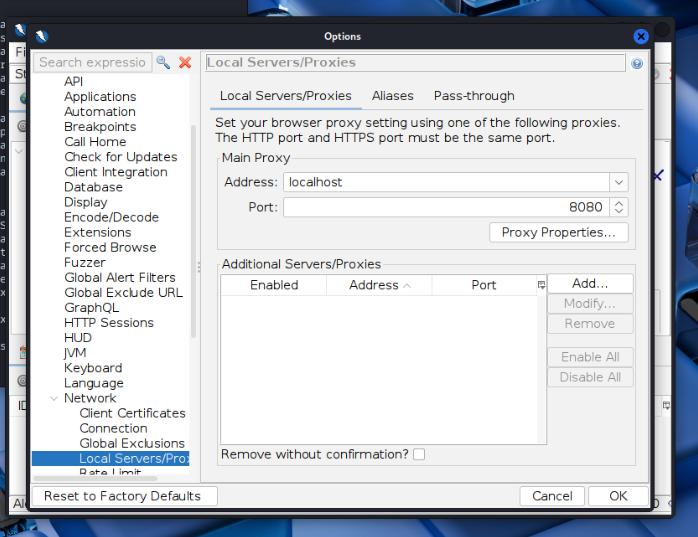Clear search with the red X icon

[x=185, y=62]
